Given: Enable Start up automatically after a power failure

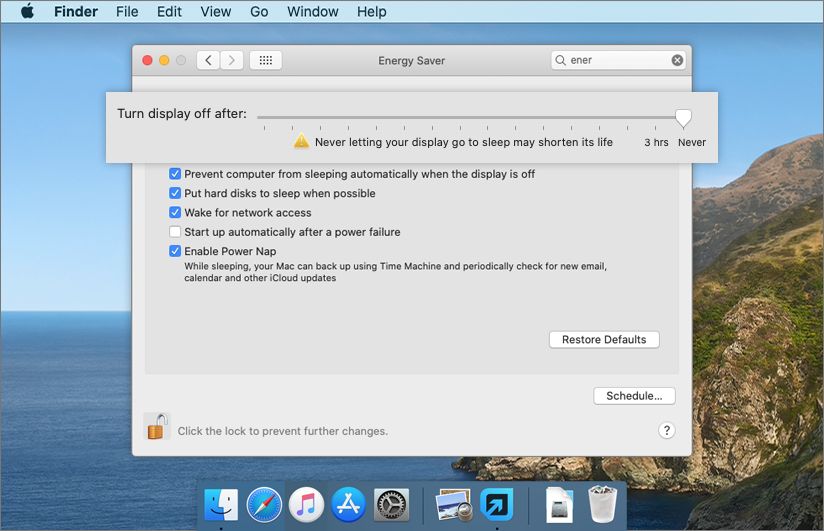Looking at the screenshot, I should click(x=175, y=232).
